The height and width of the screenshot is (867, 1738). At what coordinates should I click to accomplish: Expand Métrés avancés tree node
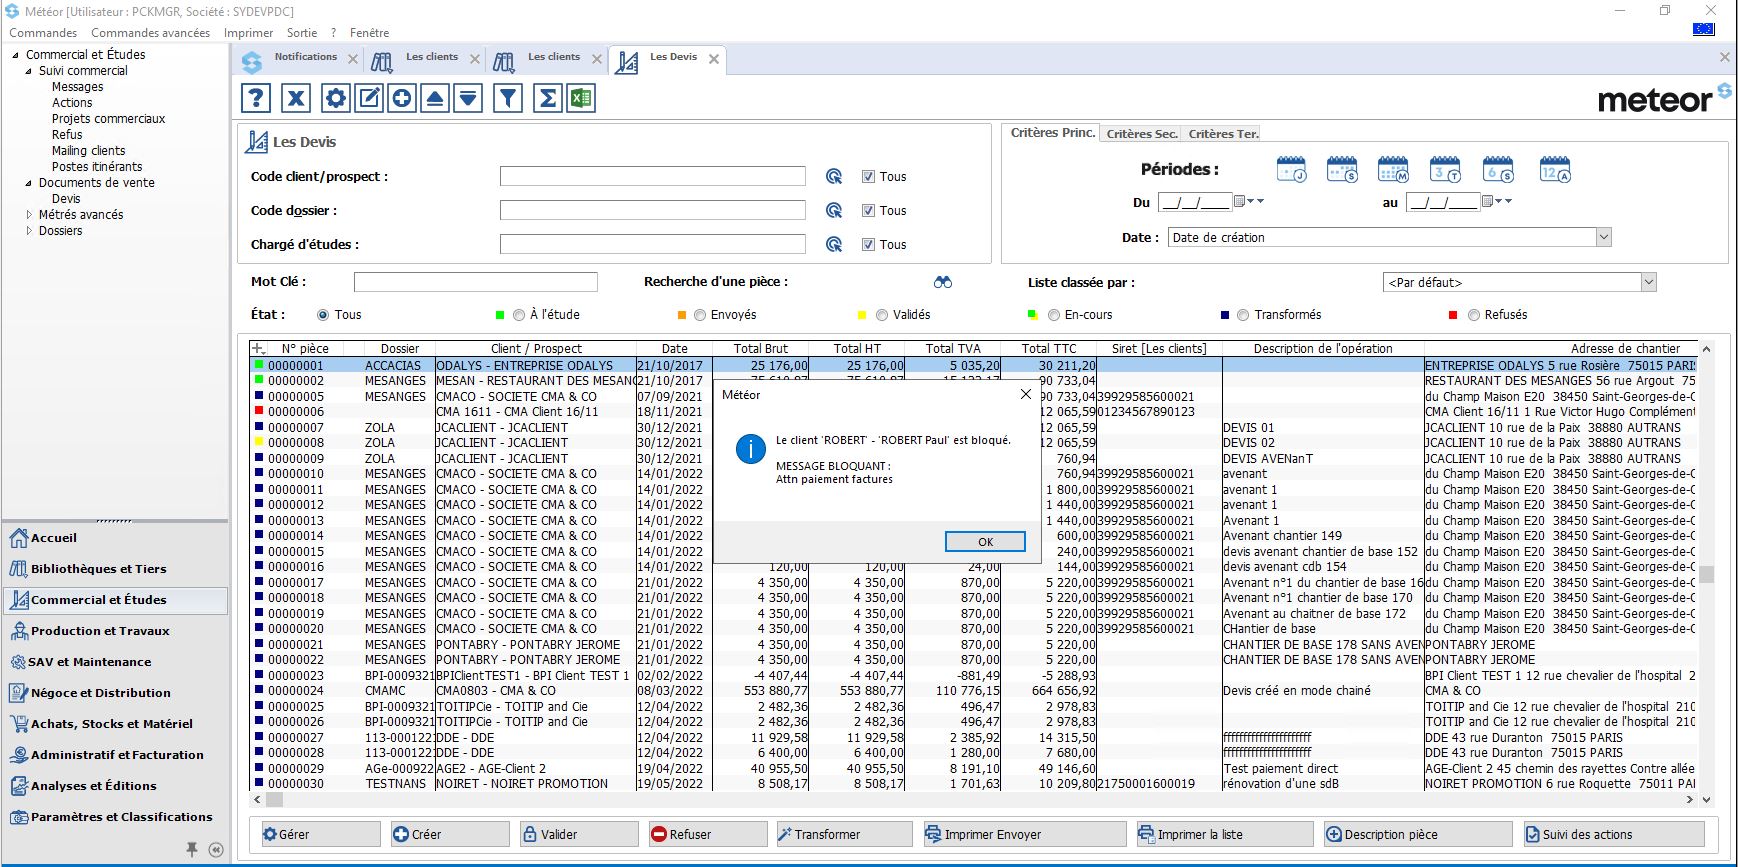tap(28, 215)
